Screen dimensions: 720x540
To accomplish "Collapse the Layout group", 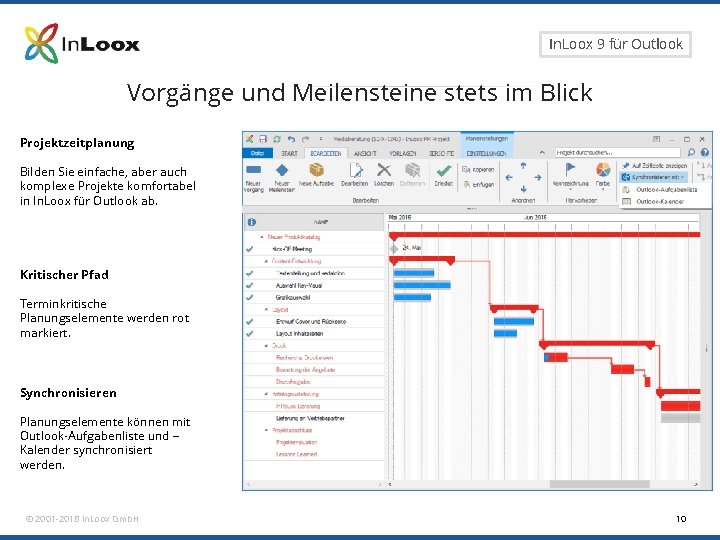I will 266,309.
